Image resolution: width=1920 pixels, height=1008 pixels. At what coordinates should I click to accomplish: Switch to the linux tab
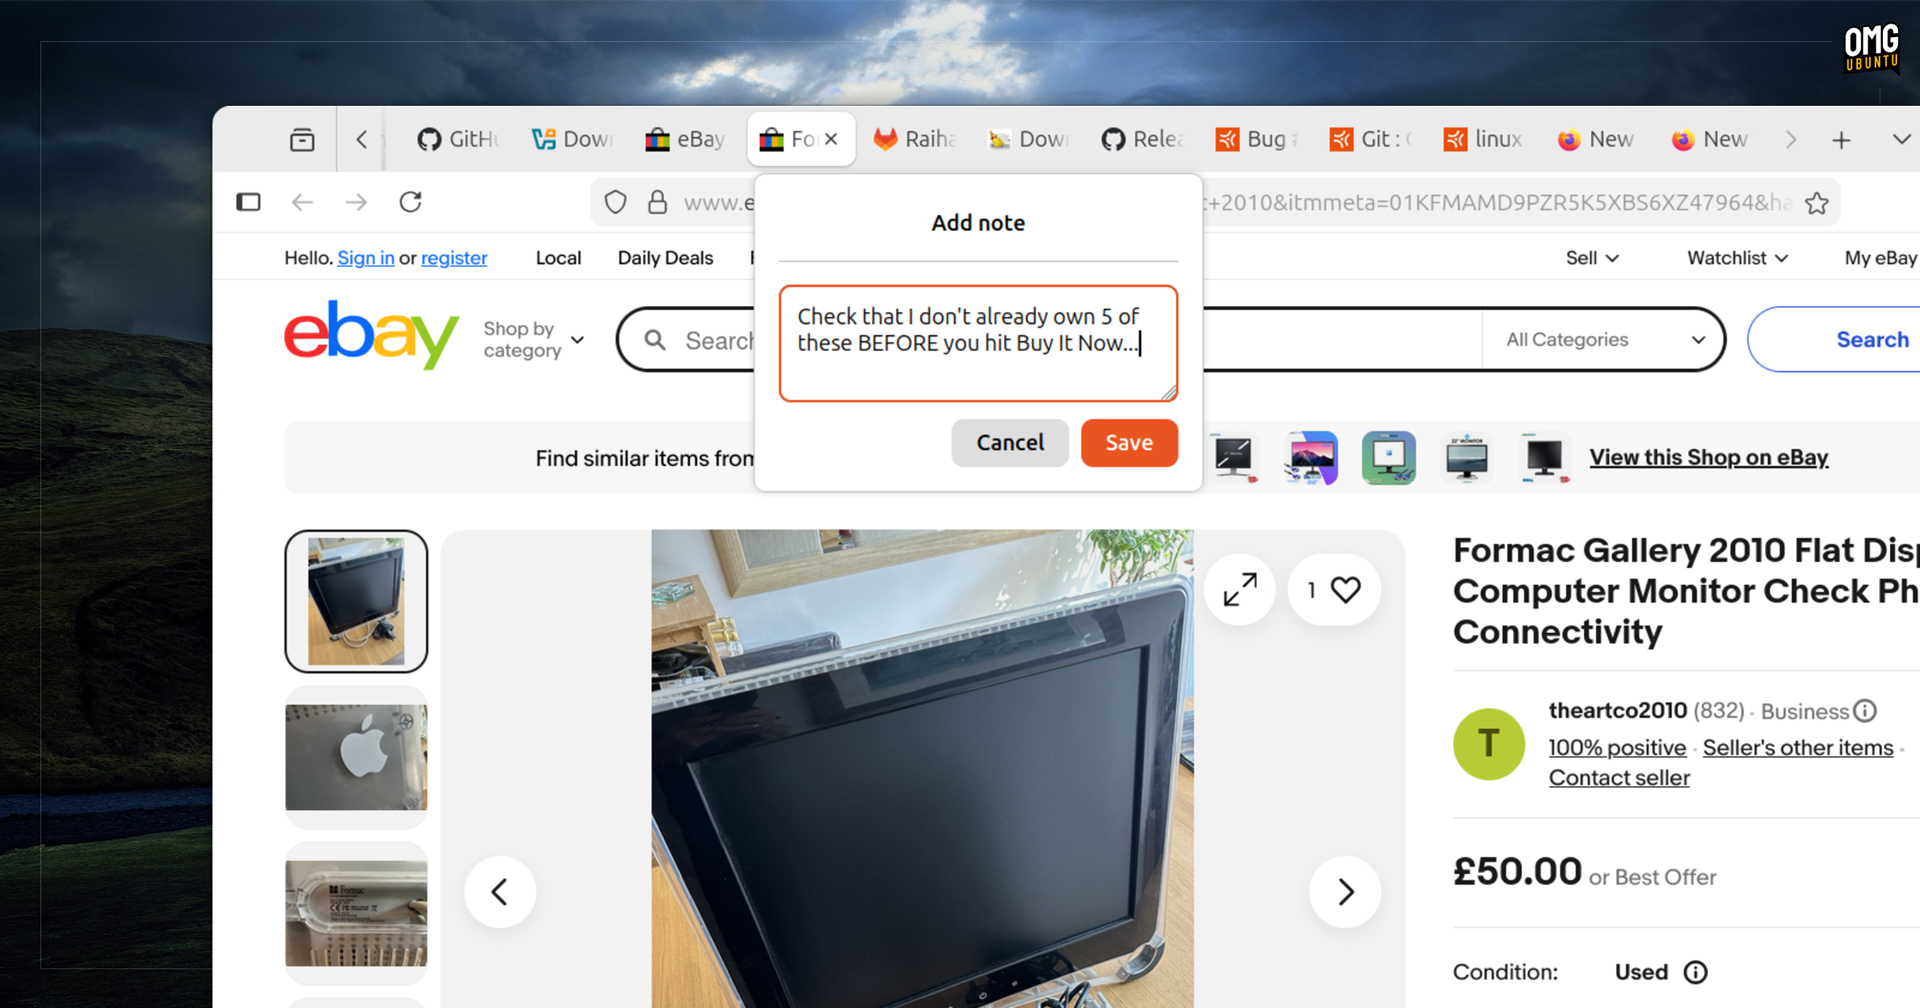[1484, 140]
